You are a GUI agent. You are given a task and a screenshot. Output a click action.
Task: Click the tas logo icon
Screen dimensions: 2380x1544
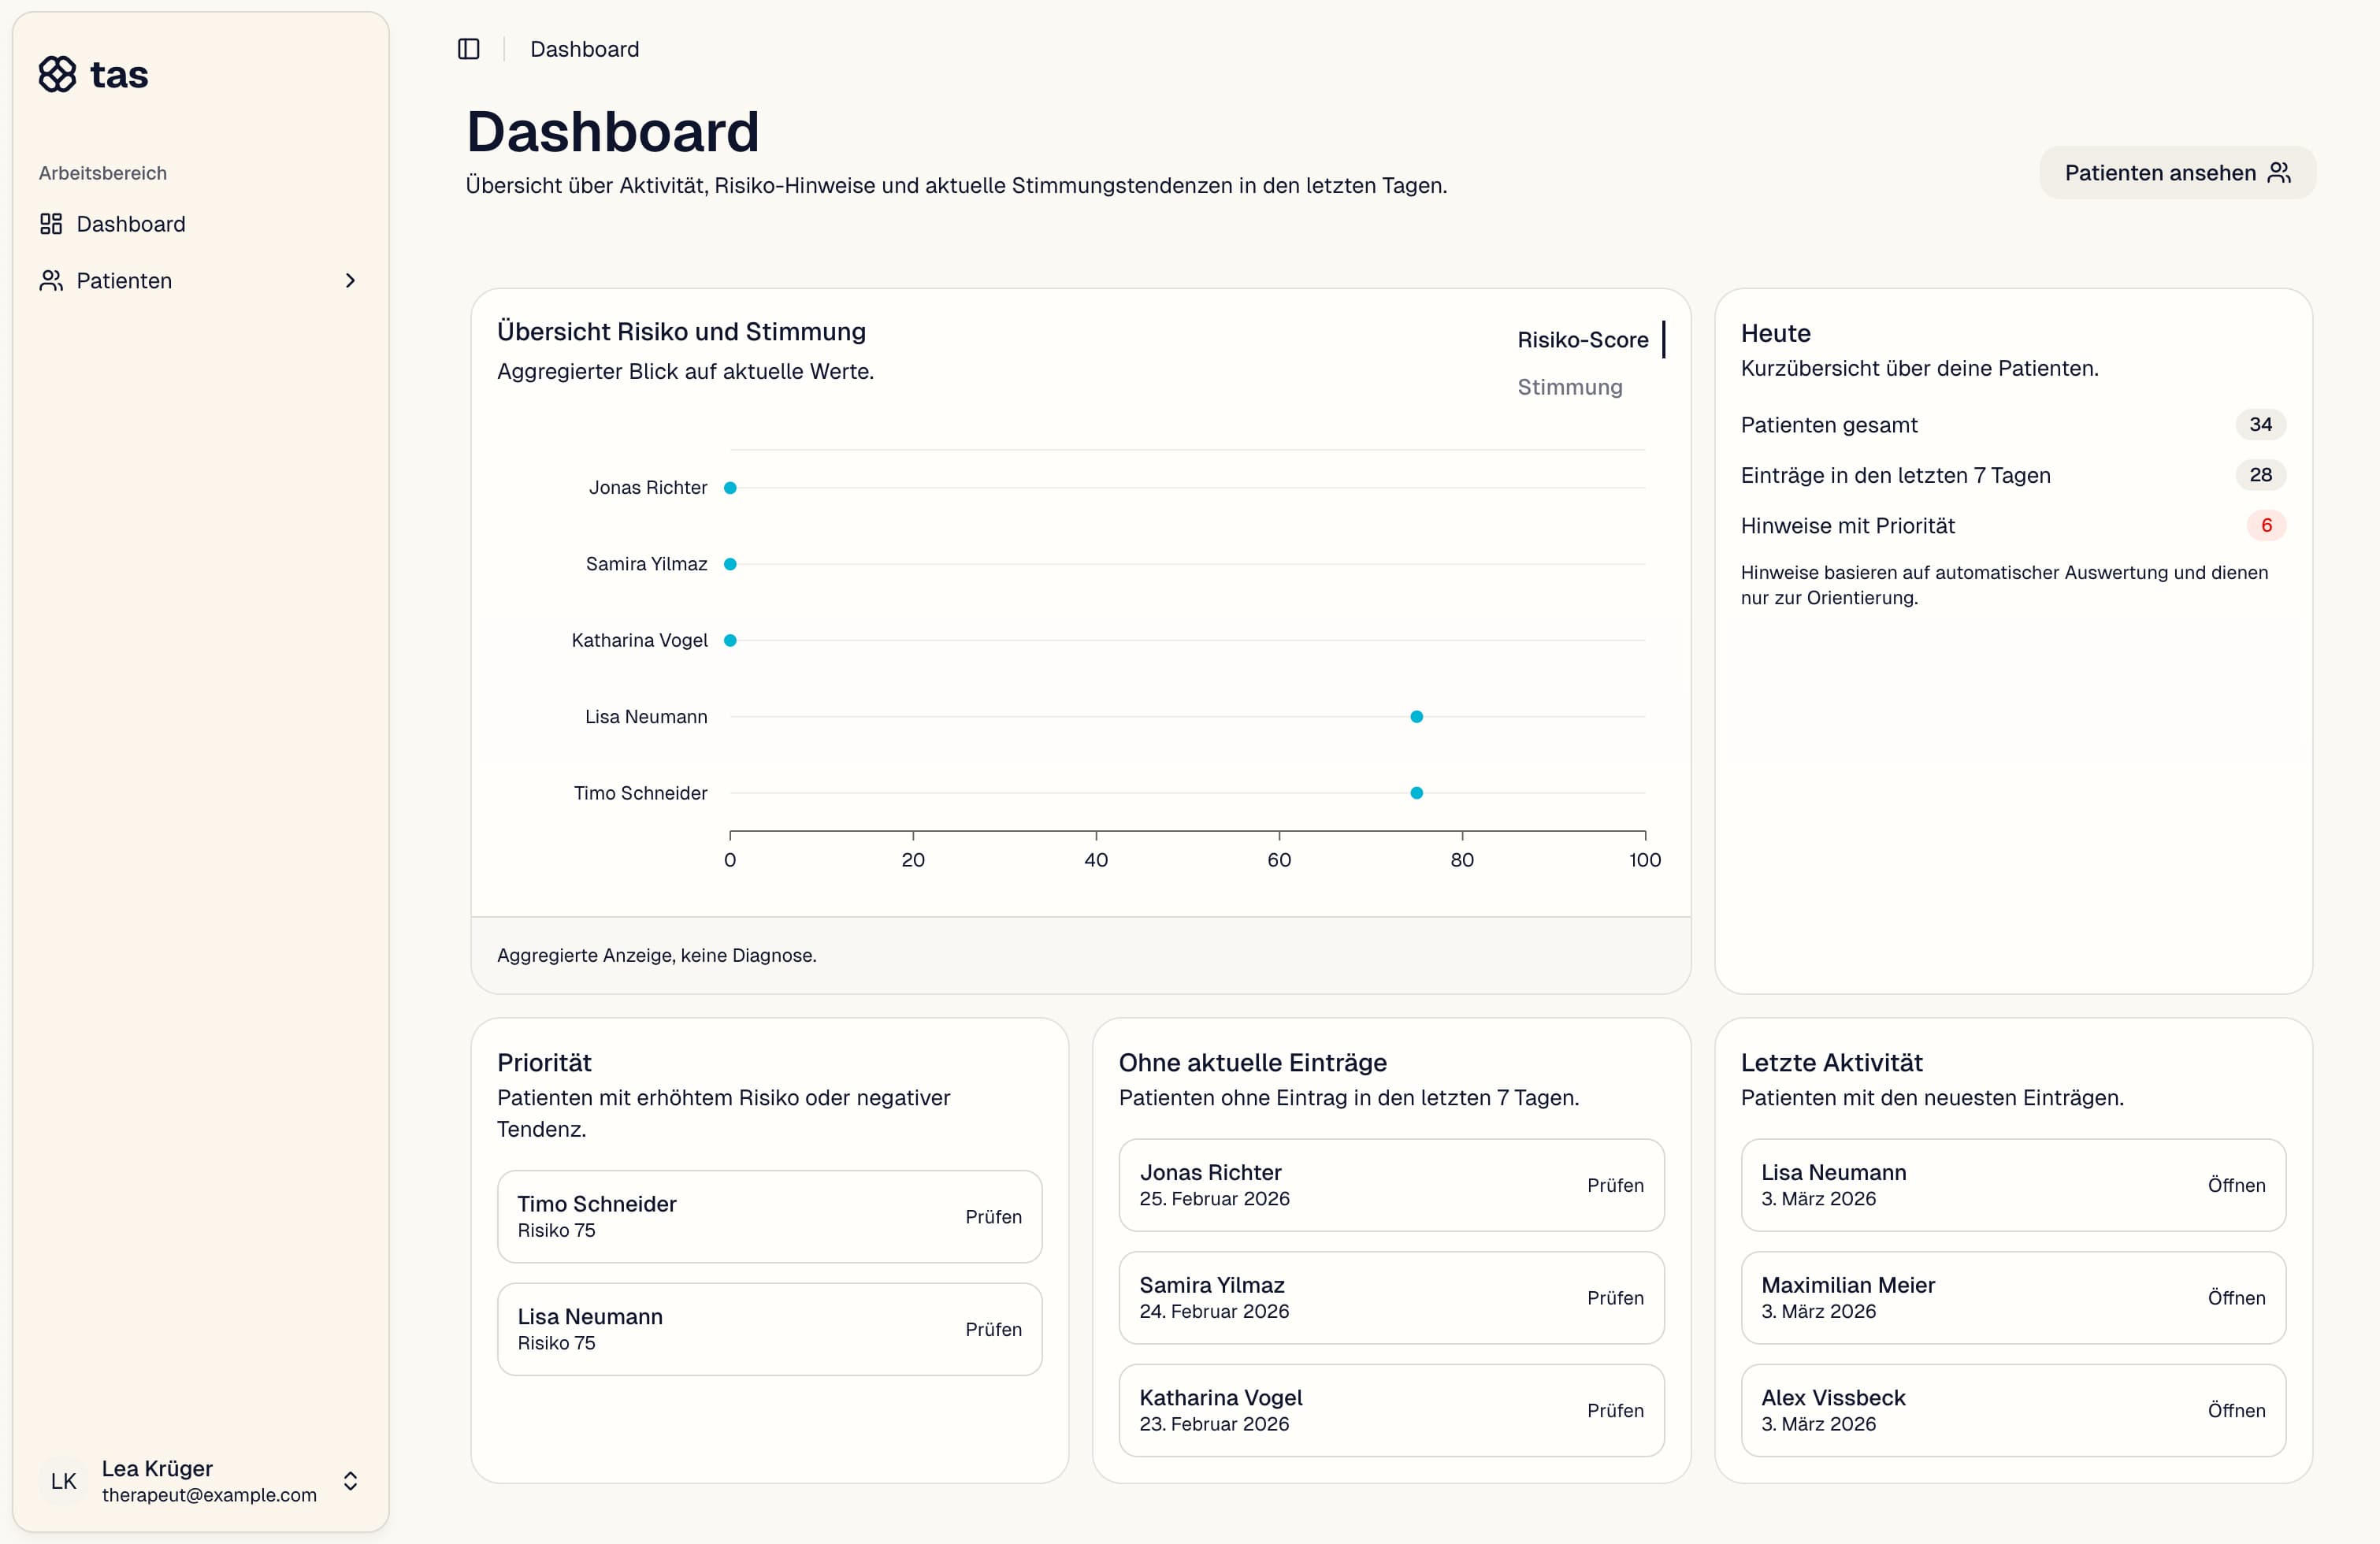point(58,74)
